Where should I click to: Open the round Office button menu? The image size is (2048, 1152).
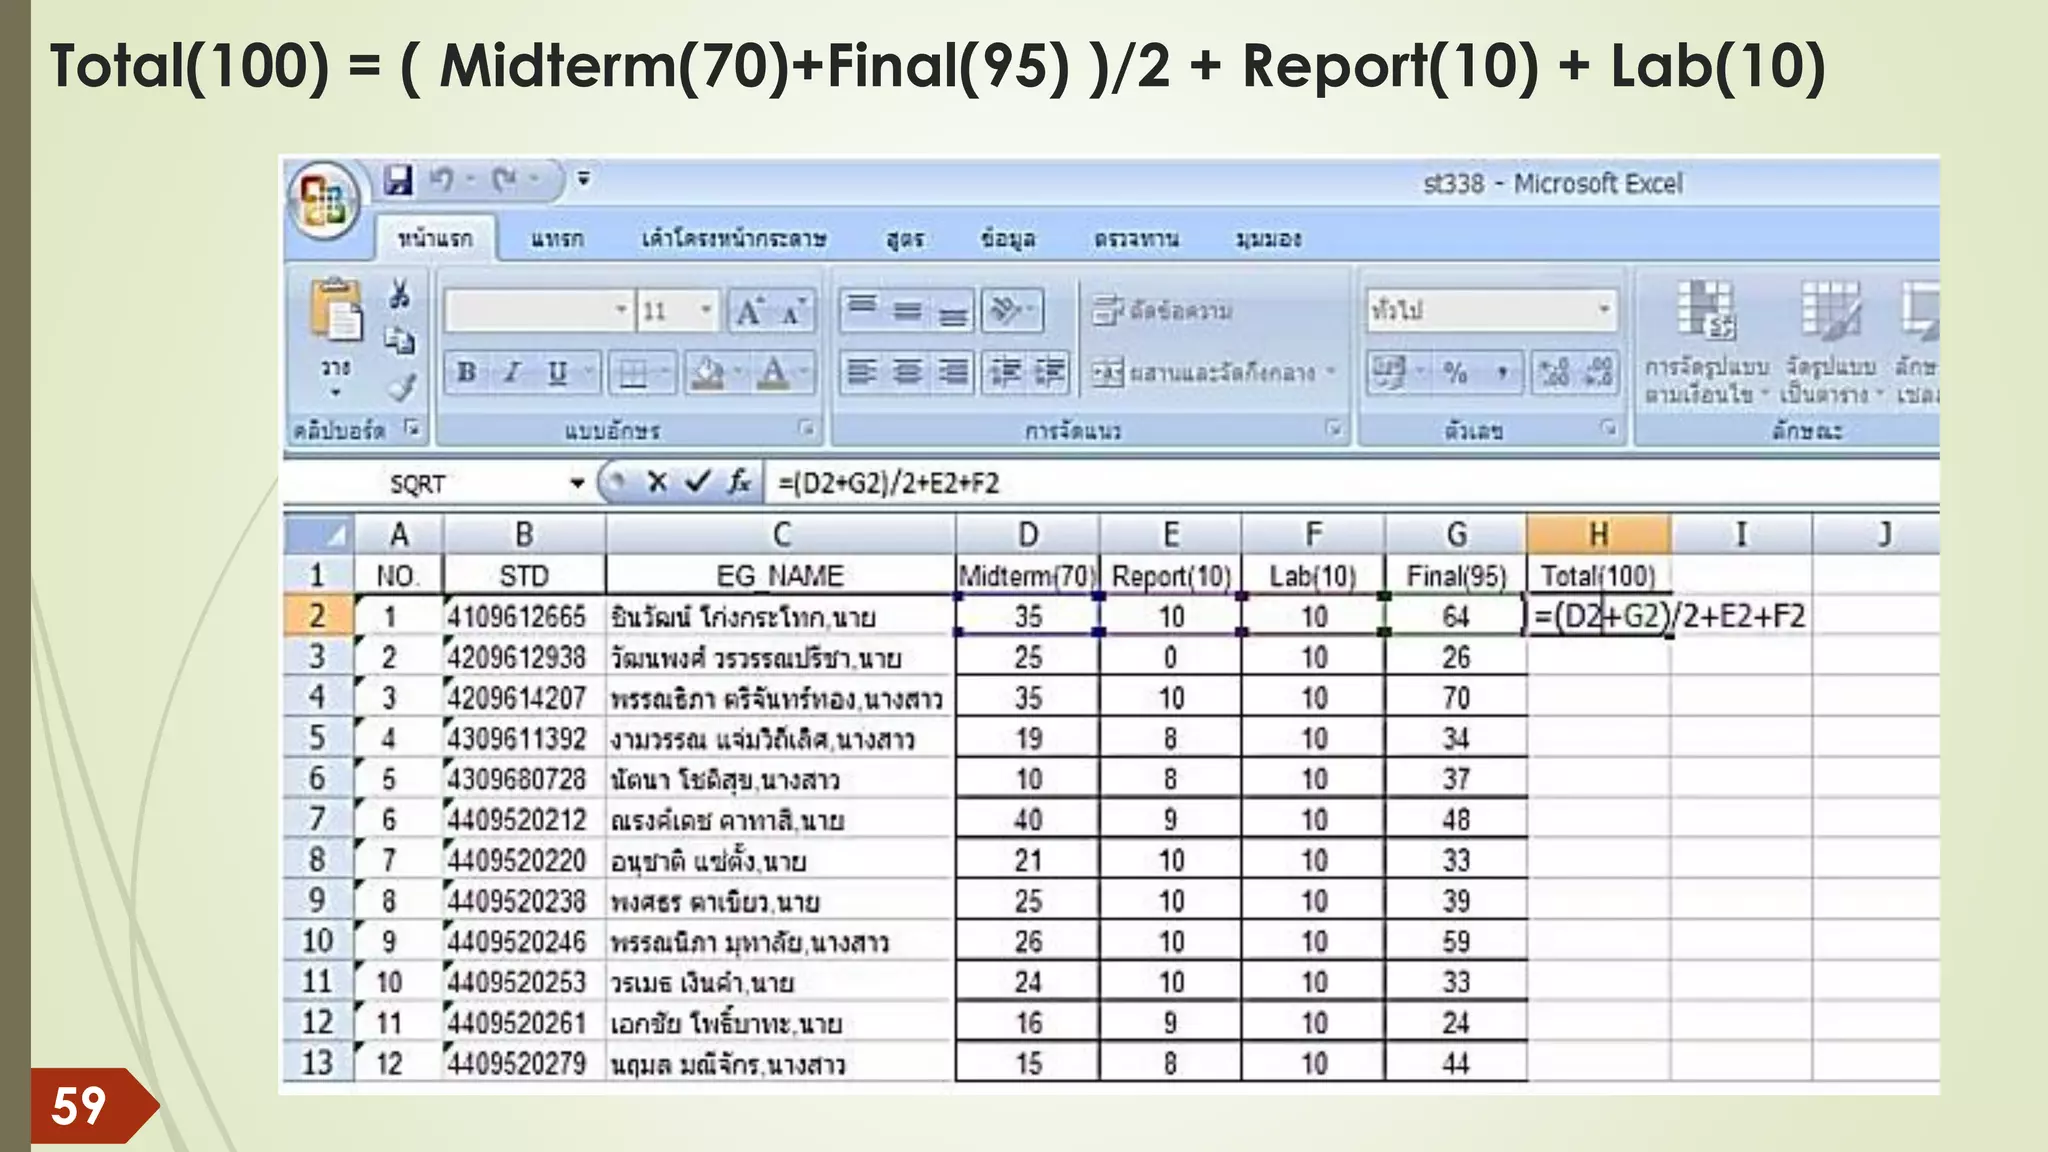325,200
